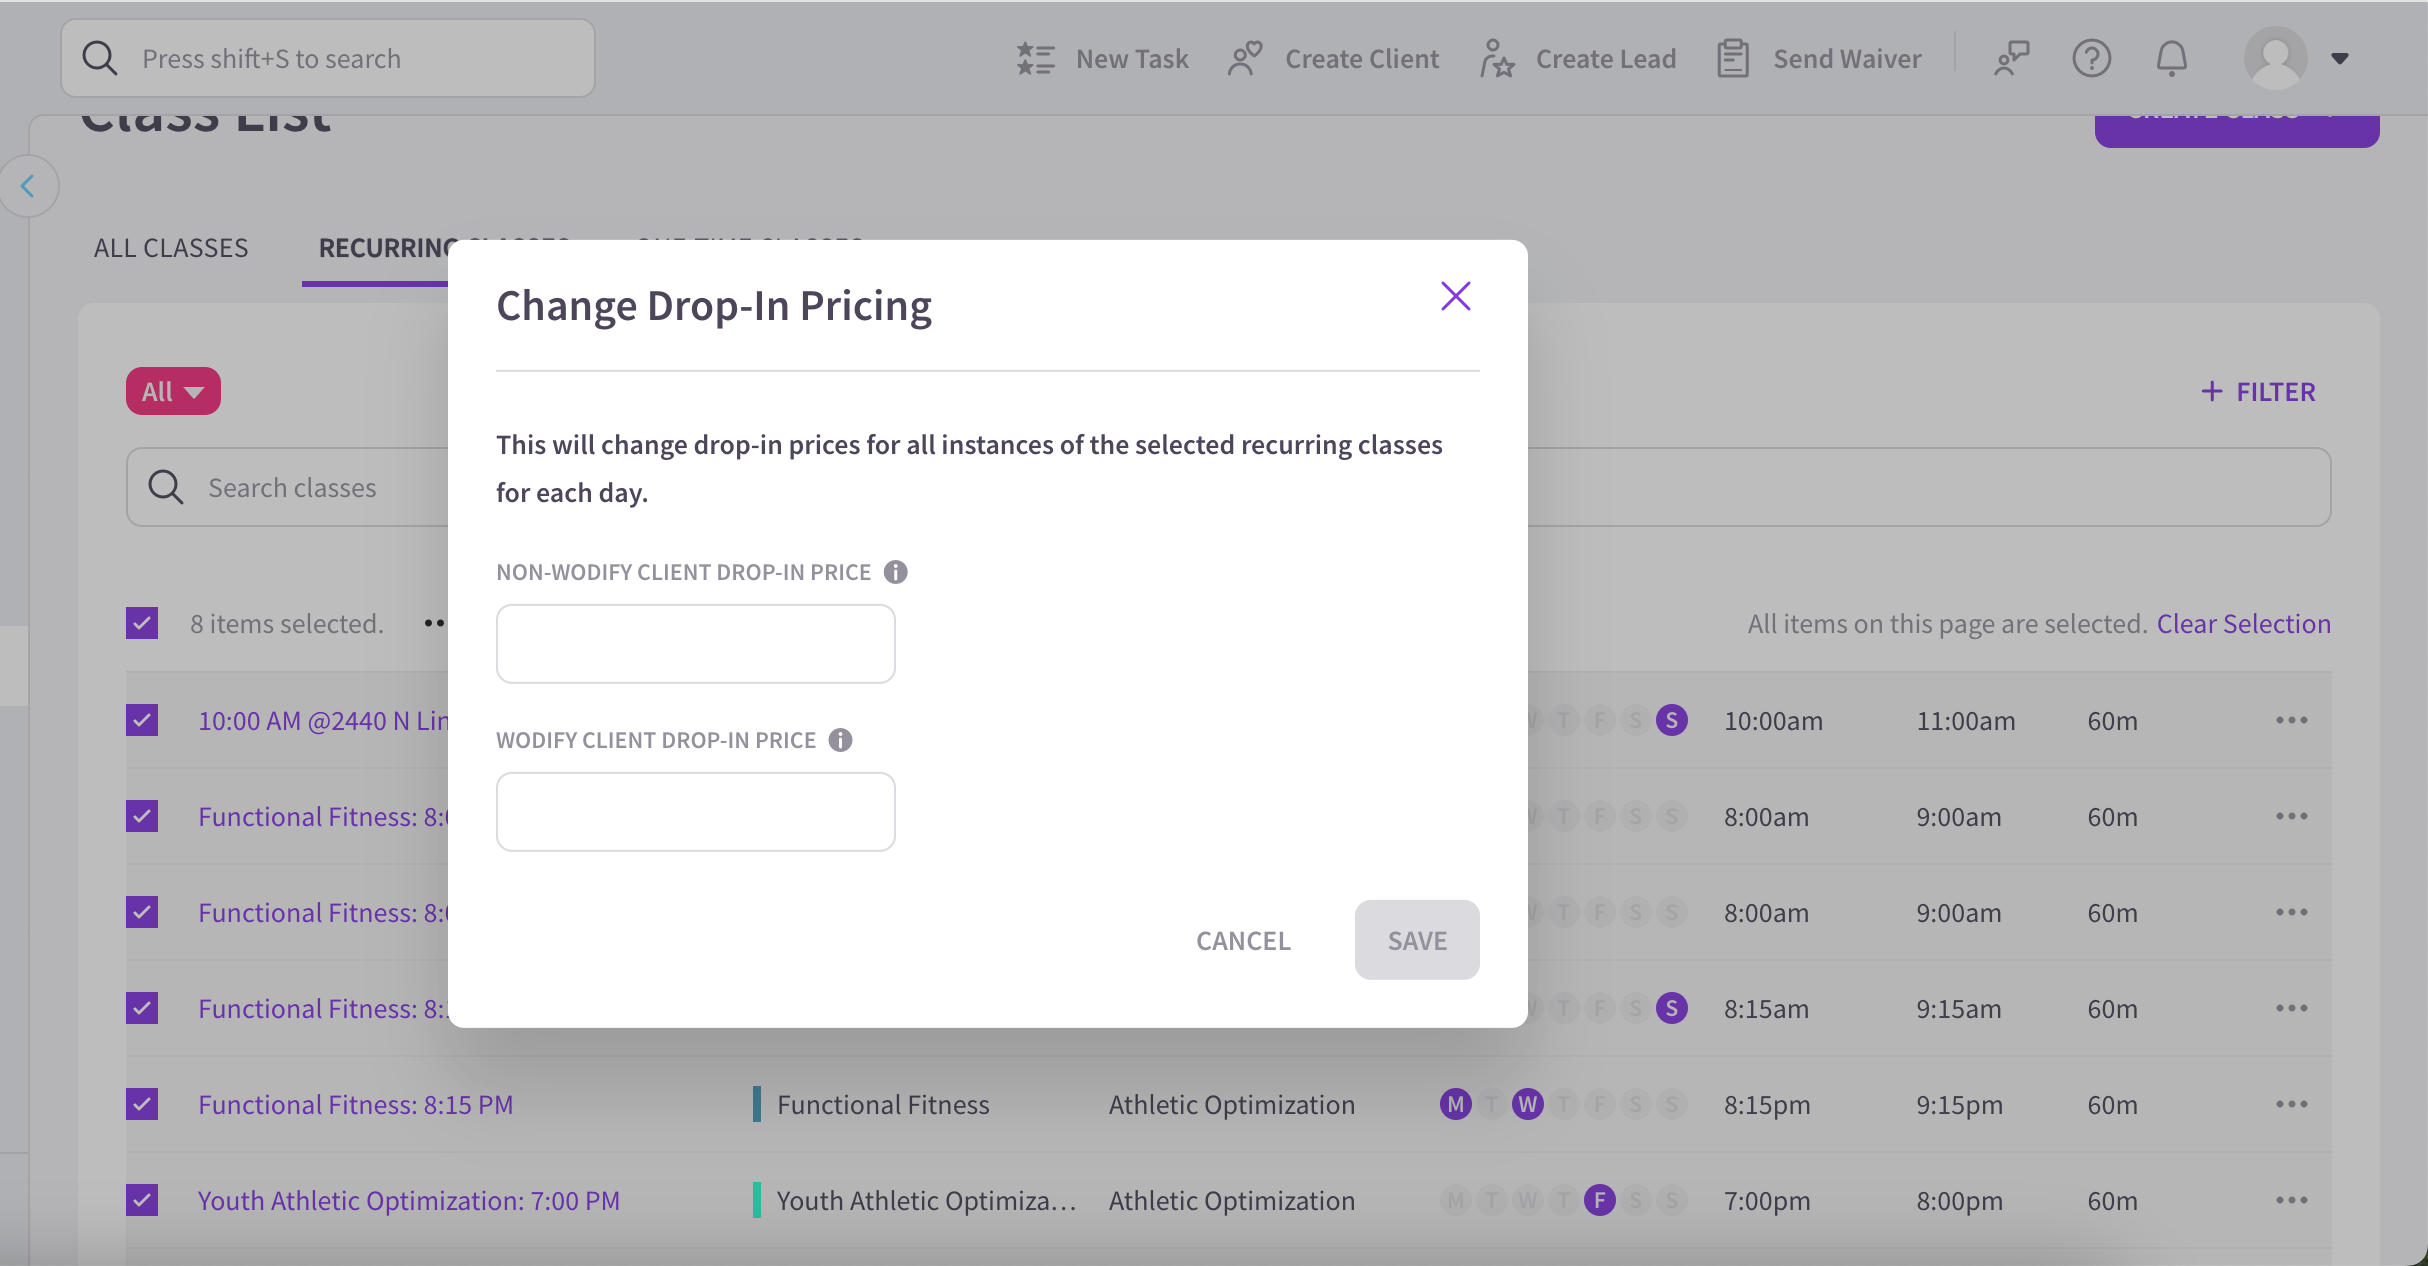The image size is (2428, 1266).
Task: Click the Create Client icon
Action: point(1245,59)
